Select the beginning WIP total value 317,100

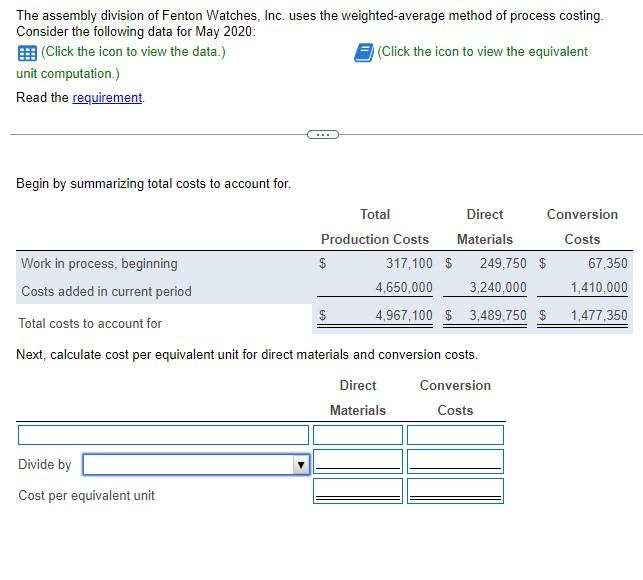point(409,263)
